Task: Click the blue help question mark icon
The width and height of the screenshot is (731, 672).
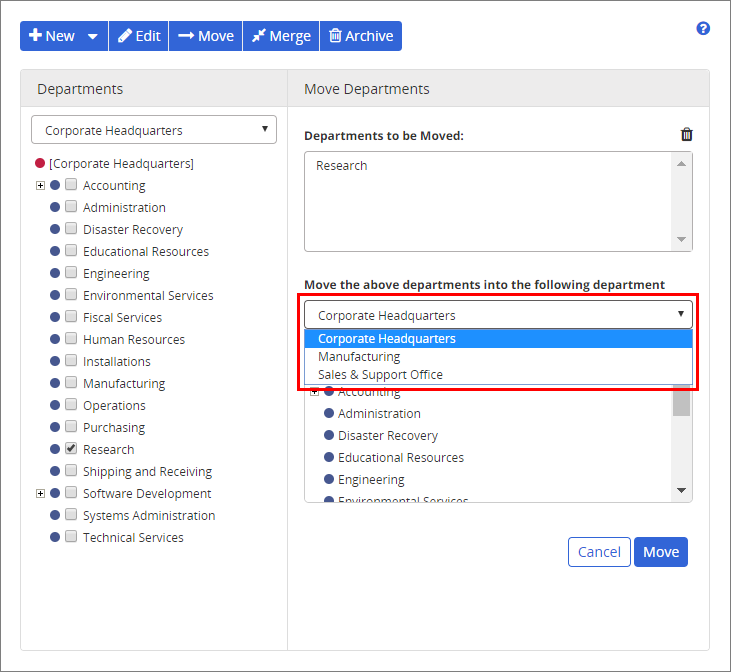Action: [703, 29]
